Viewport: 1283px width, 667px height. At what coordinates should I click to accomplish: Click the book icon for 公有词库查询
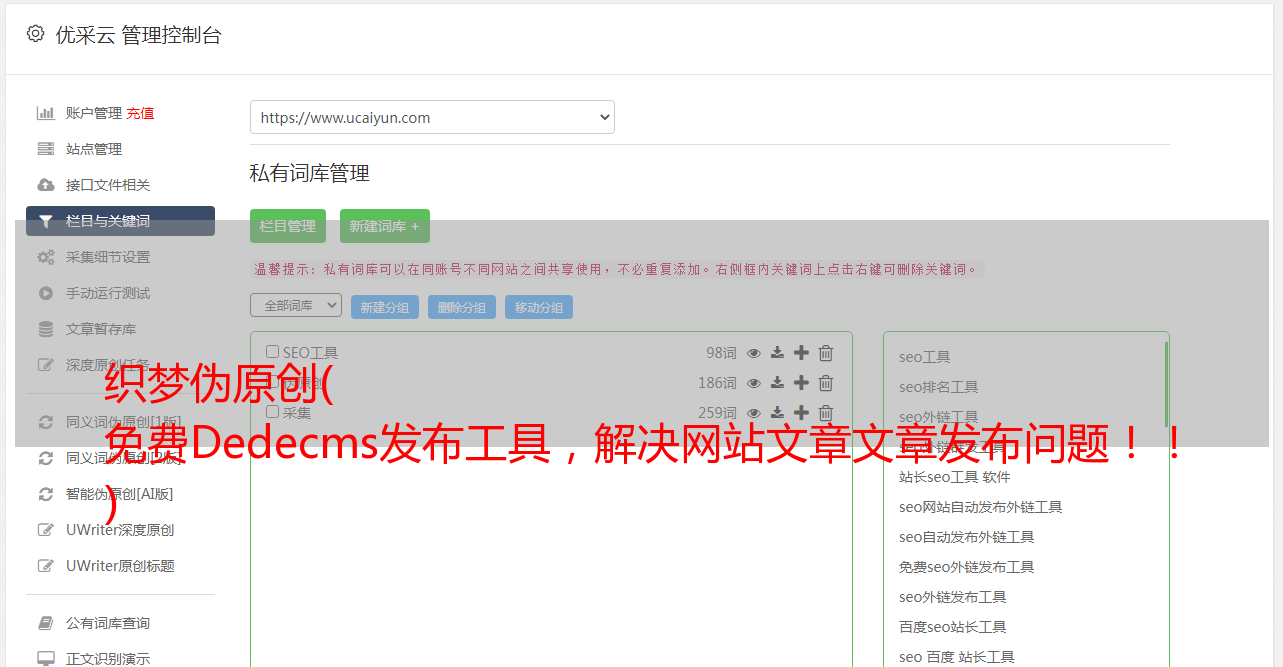click(46, 623)
